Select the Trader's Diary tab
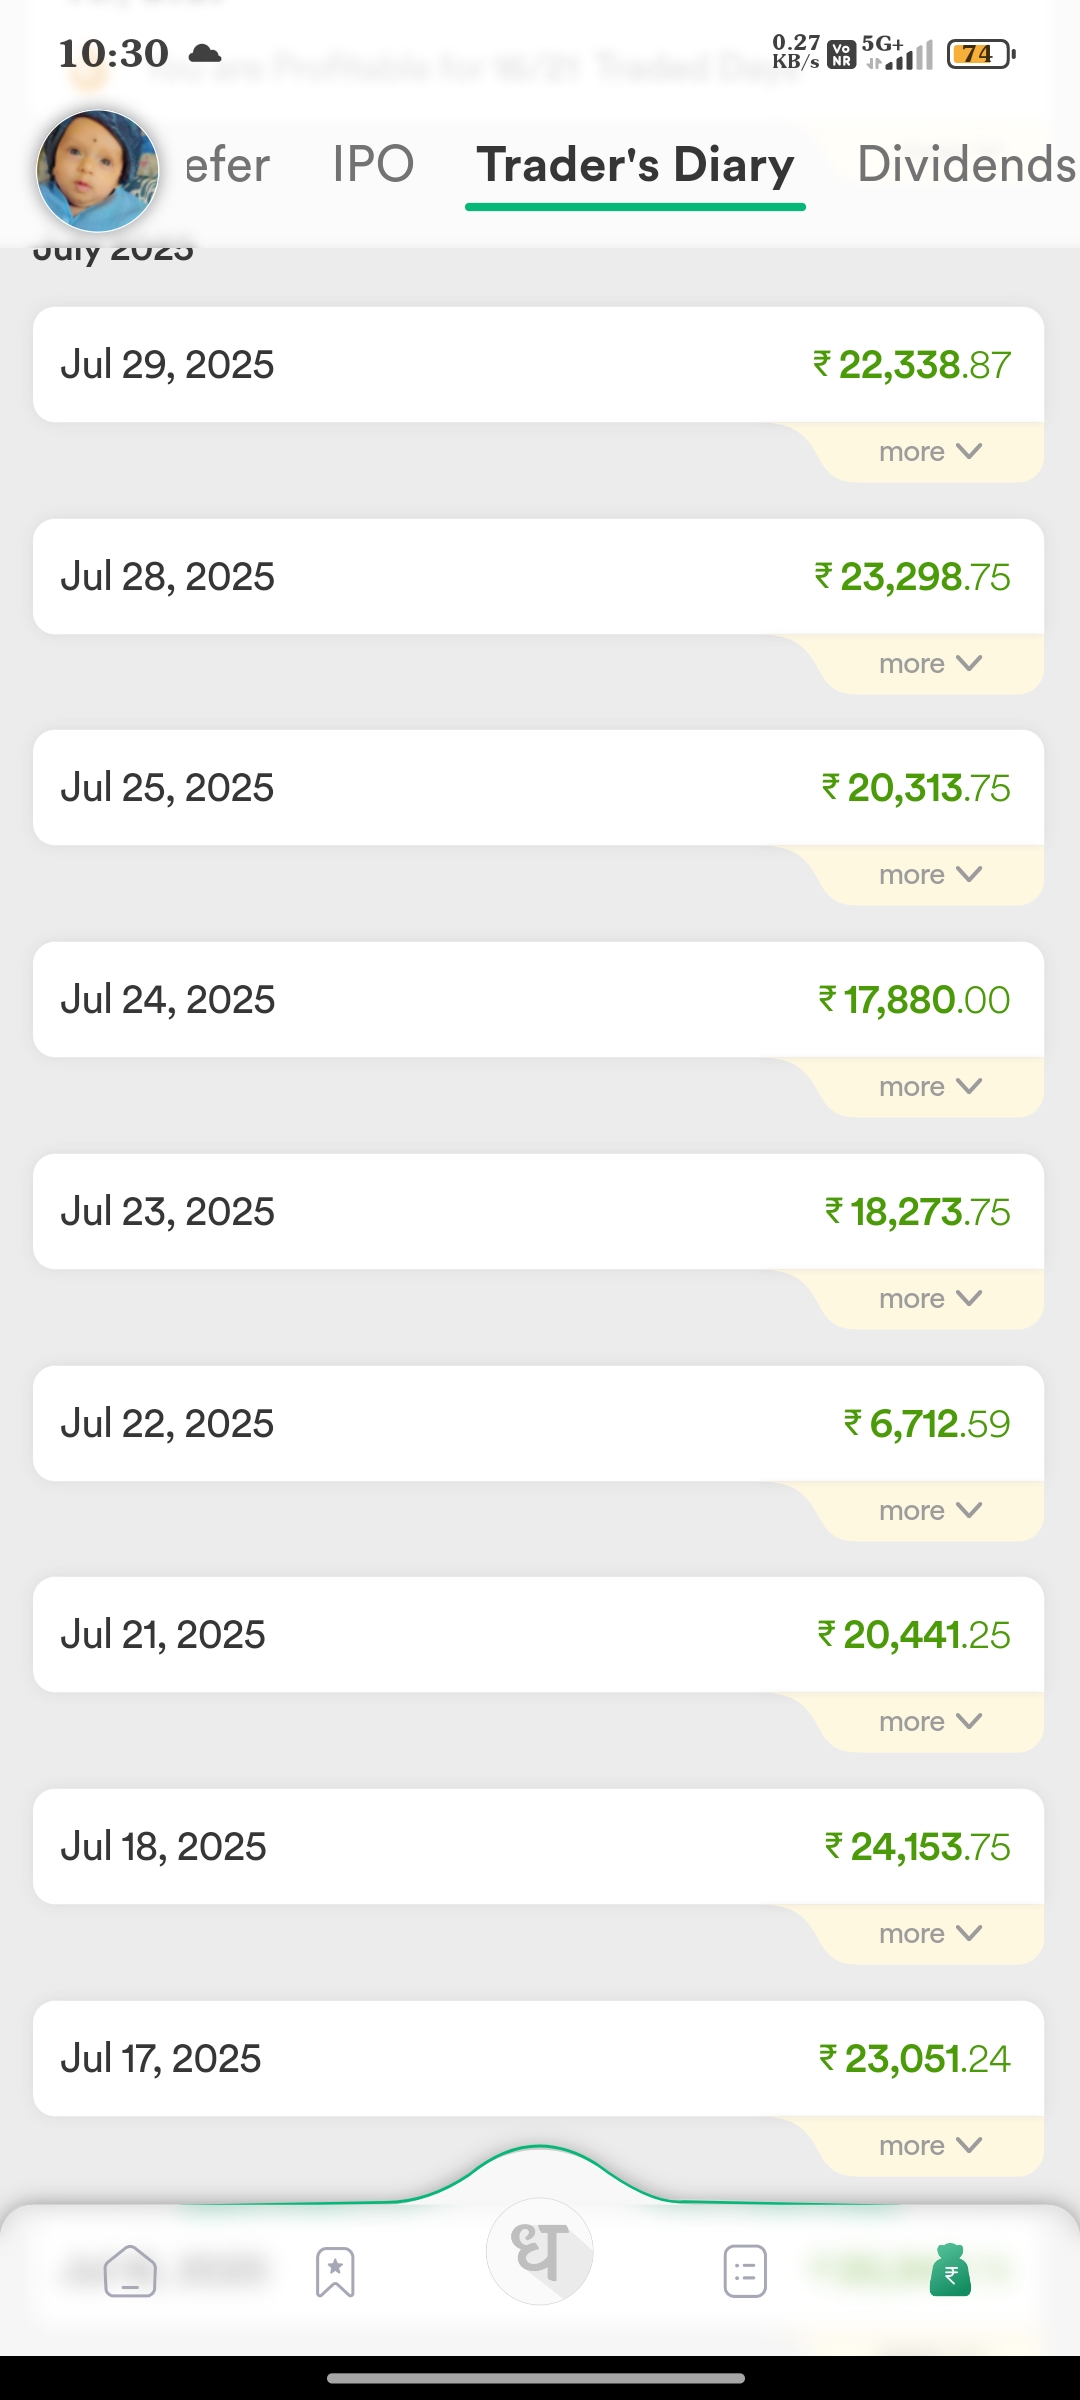 click(x=635, y=165)
